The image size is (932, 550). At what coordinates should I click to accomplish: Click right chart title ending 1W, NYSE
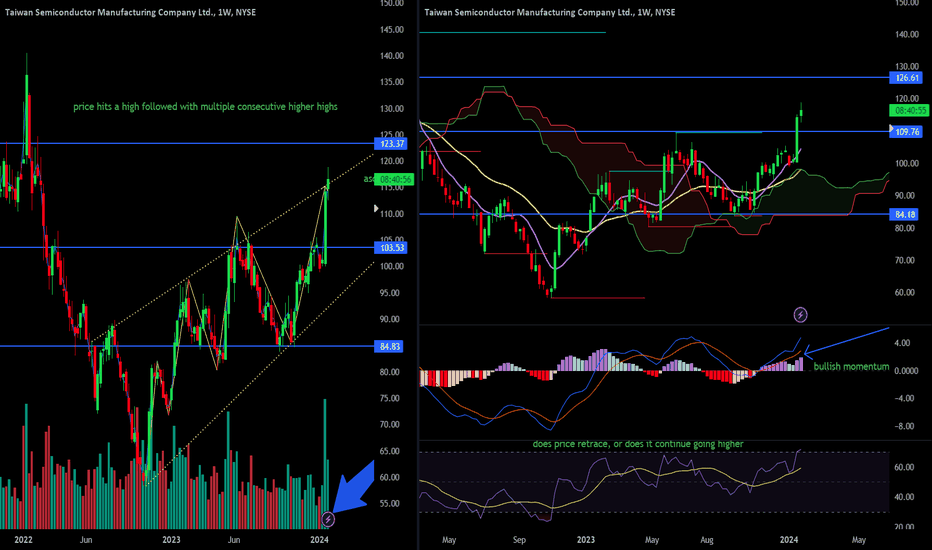click(550, 12)
